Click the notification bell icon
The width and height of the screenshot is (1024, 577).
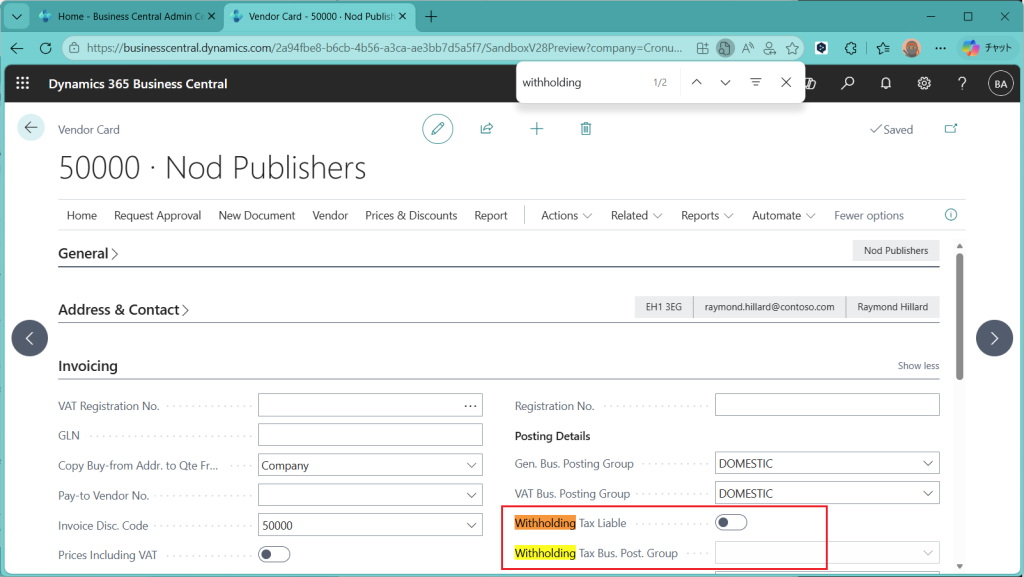886,84
